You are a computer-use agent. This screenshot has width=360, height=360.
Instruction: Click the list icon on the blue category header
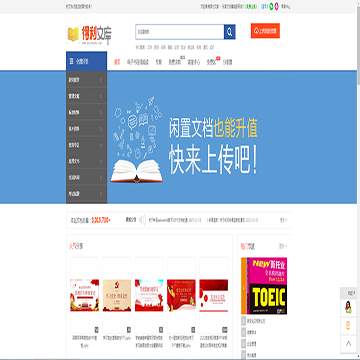click(x=71, y=61)
